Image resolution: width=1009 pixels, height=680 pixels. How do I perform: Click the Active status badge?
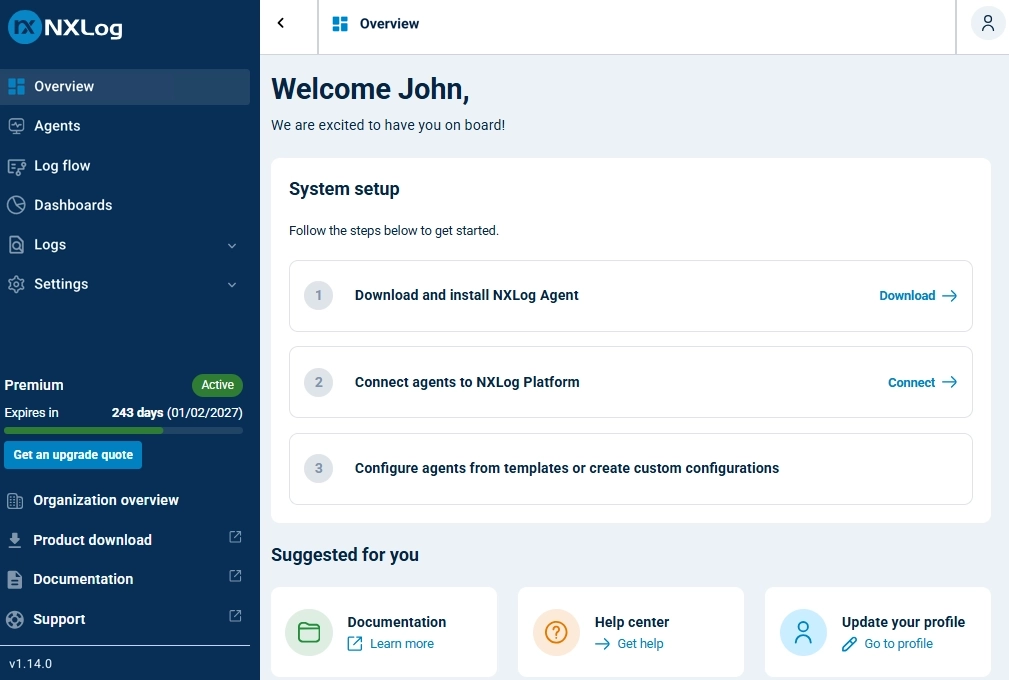[218, 385]
